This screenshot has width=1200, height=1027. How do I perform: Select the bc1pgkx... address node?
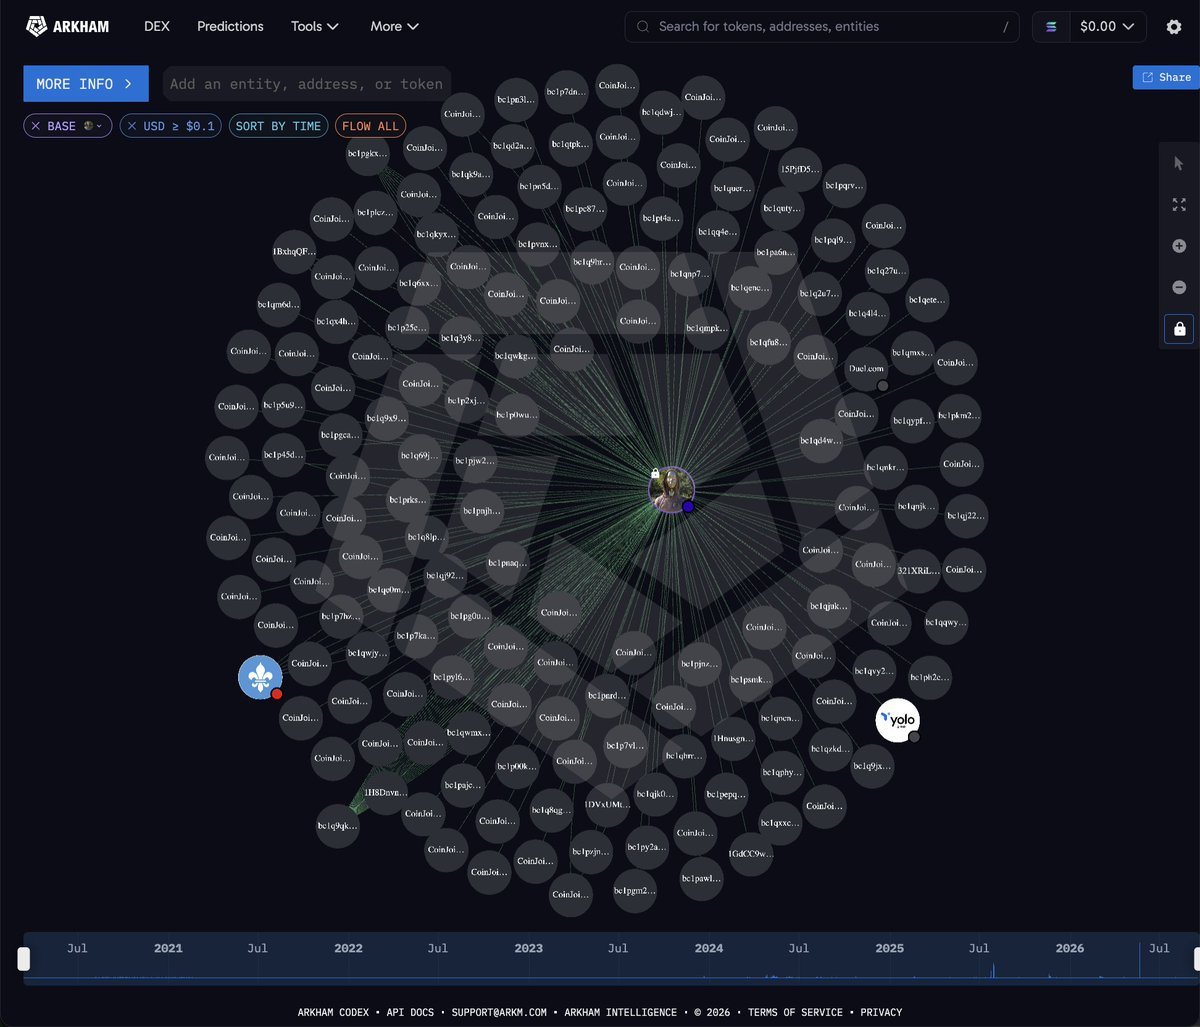368,153
